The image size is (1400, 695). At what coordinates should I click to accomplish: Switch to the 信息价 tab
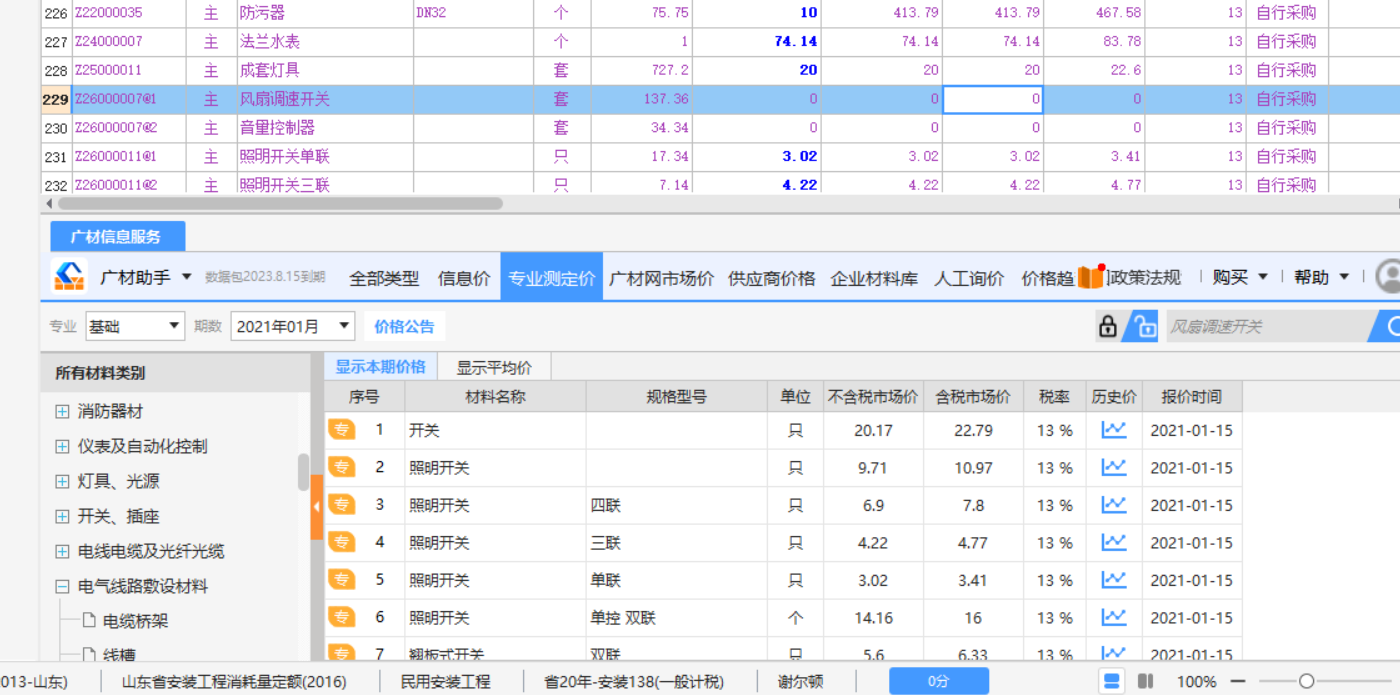[x=463, y=278]
